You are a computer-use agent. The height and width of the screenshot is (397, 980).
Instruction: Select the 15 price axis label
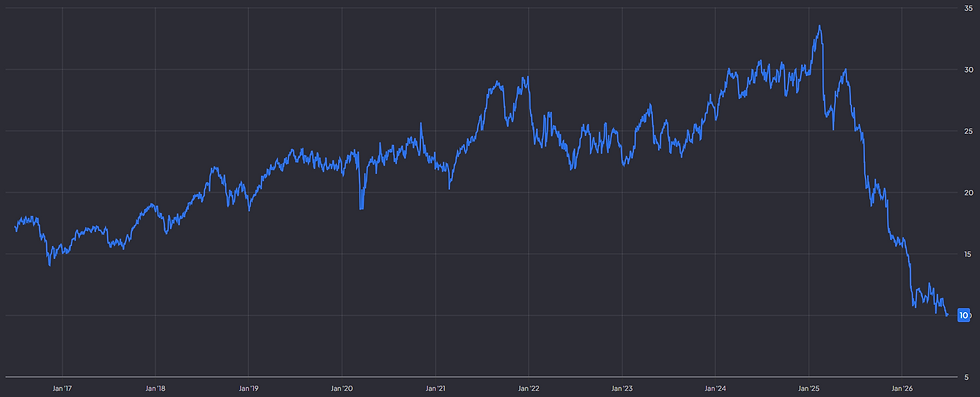coord(968,254)
